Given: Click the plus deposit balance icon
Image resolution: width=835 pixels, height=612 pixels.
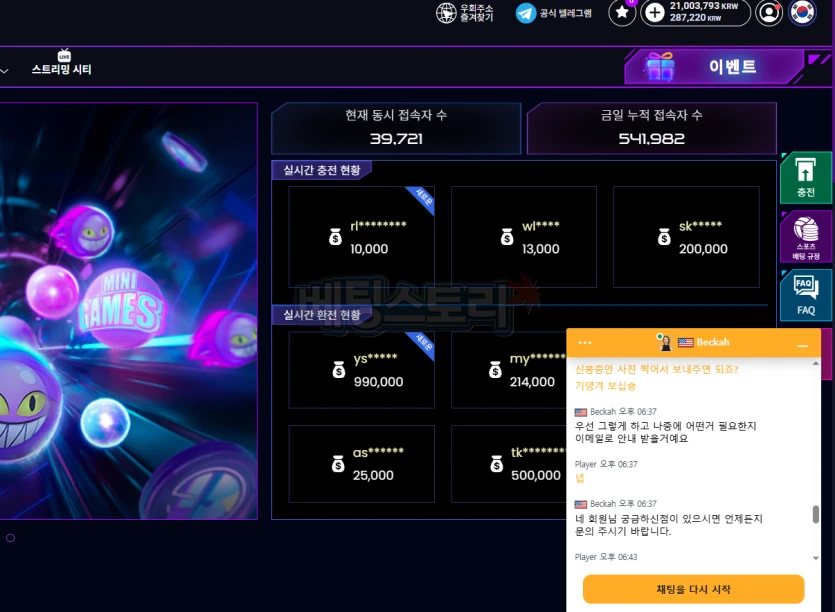Looking at the screenshot, I should [x=654, y=13].
